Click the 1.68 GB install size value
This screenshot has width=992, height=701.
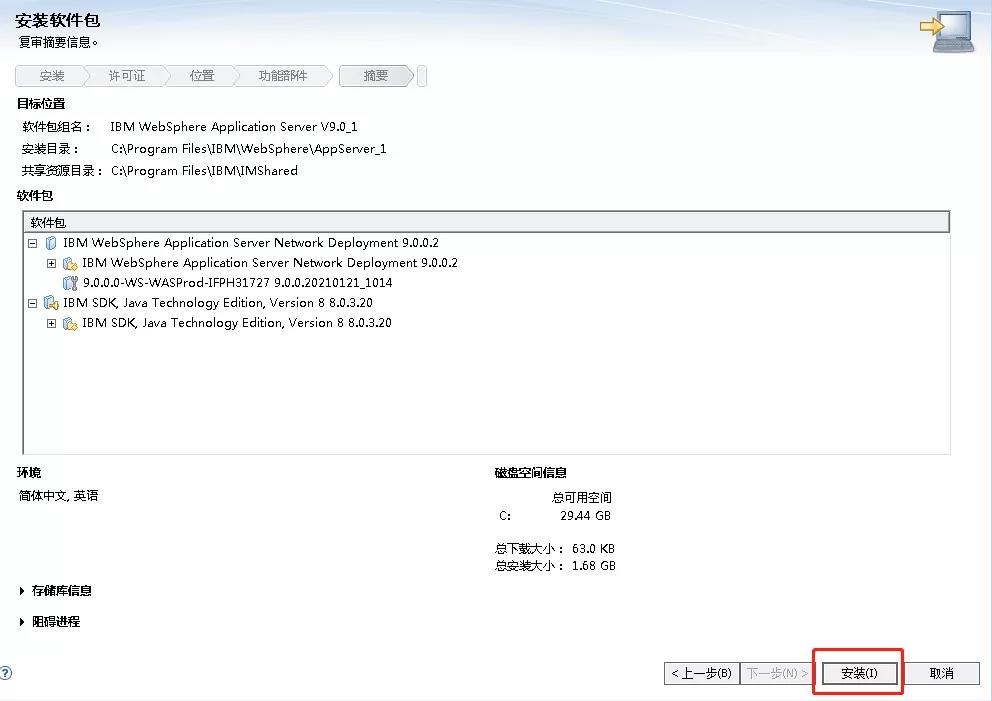coord(593,566)
